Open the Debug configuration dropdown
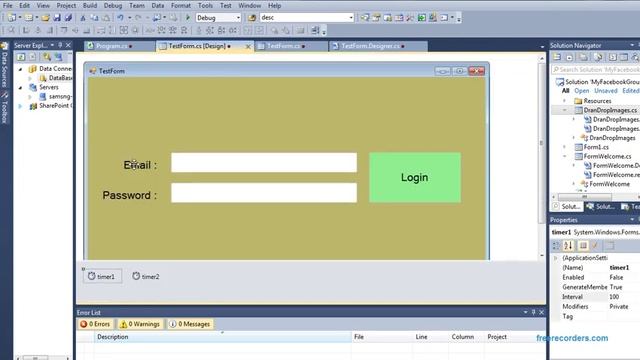 pos(238,18)
